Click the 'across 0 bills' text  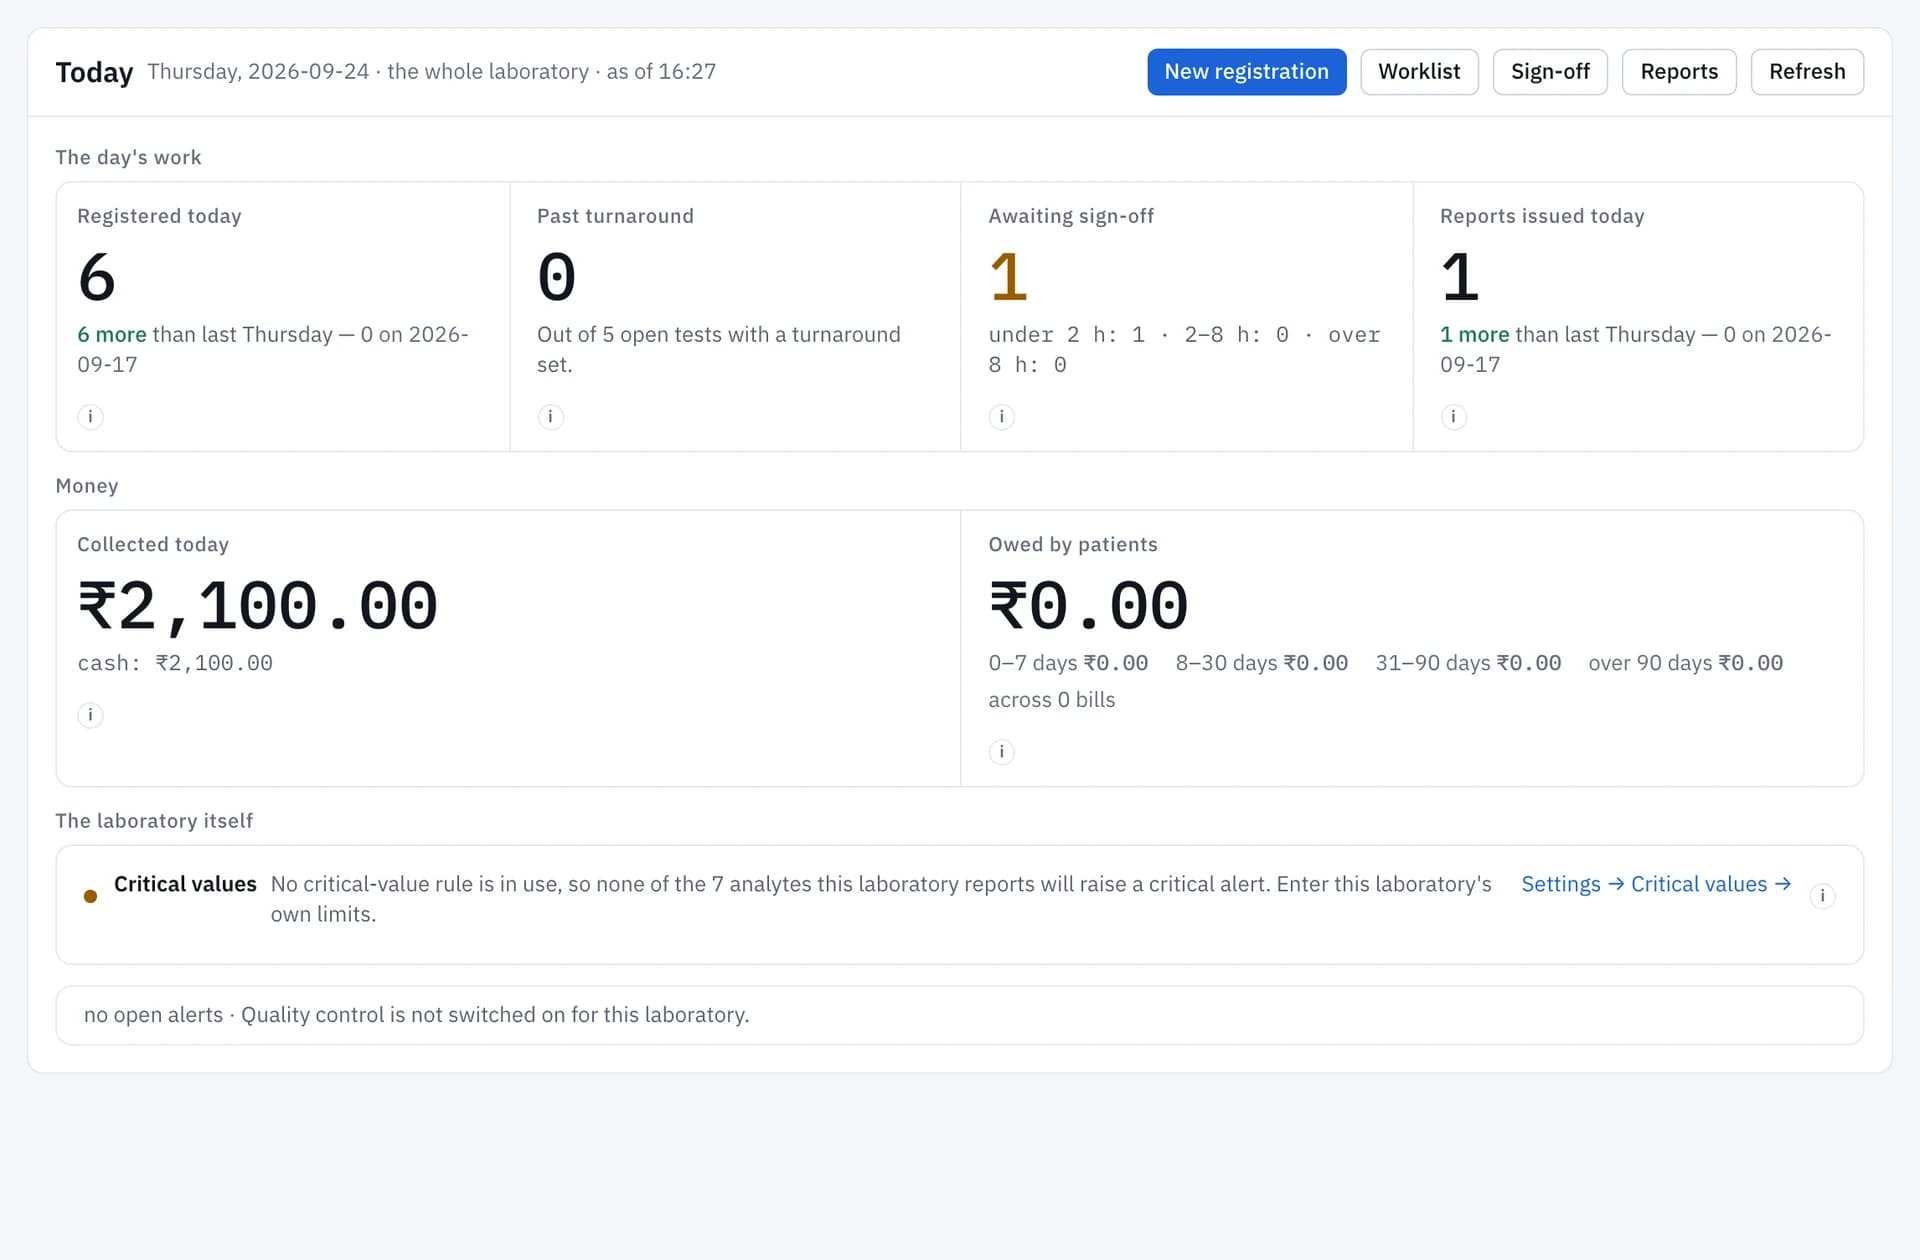click(x=1052, y=700)
